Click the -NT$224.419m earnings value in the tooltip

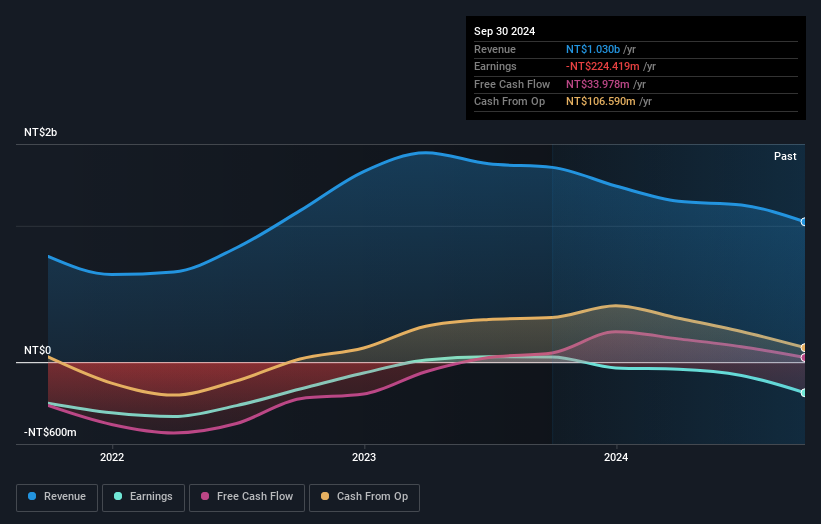click(603, 66)
